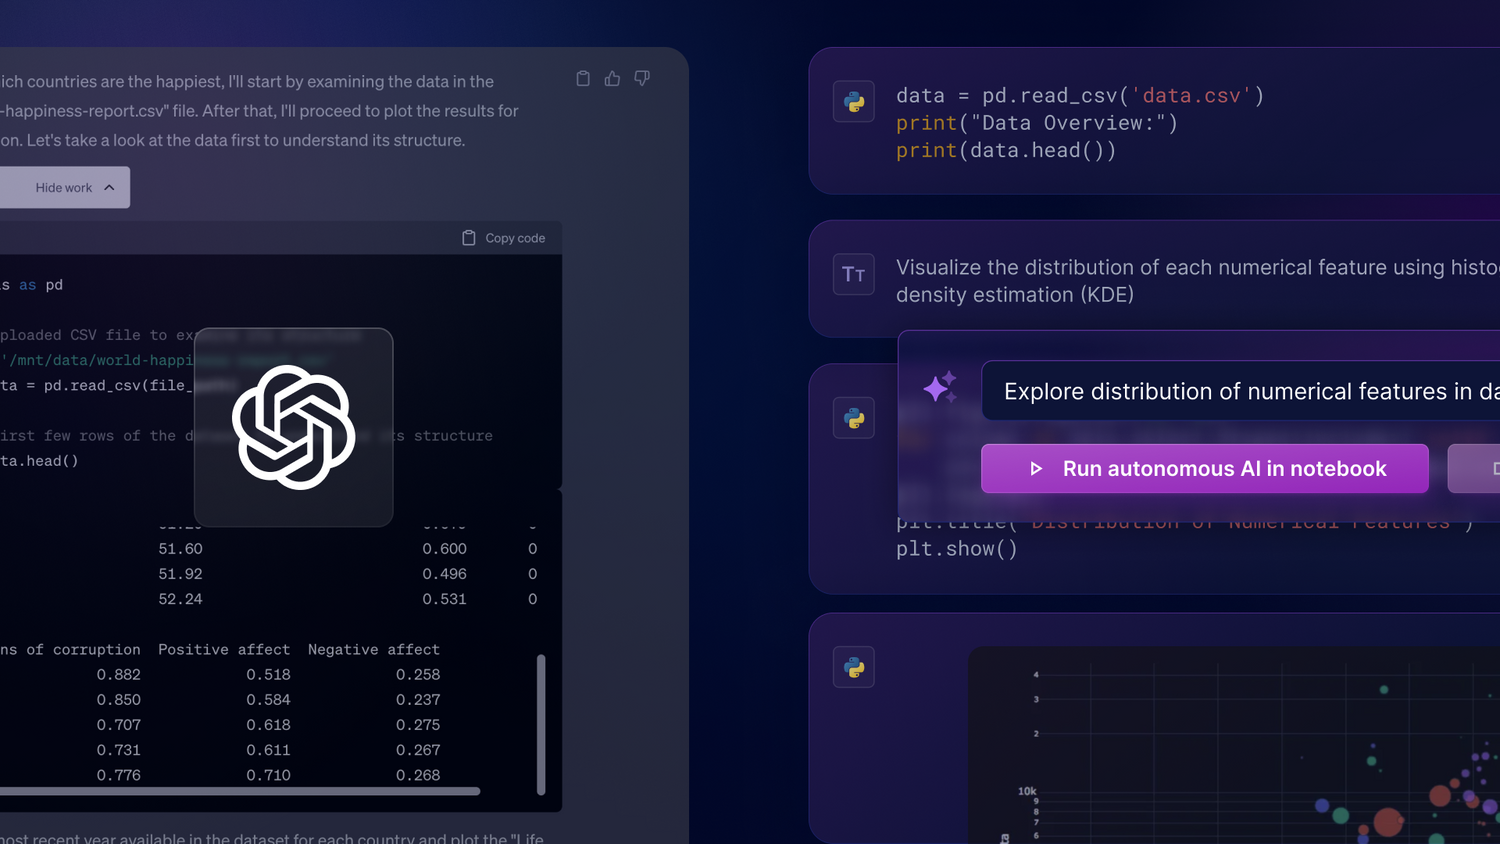1500x844 pixels.
Task: Rate the response with thumbs down
Action: click(x=641, y=78)
